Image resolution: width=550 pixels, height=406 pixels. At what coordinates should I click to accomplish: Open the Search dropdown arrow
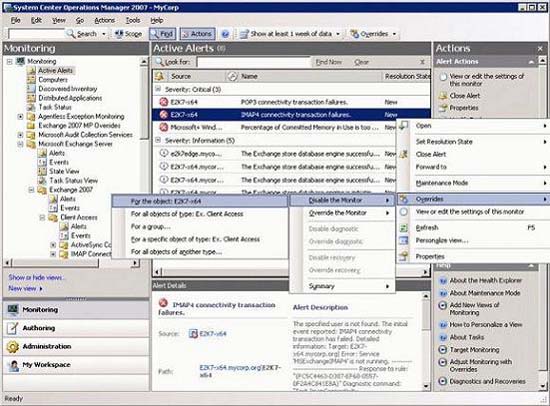coord(104,34)
